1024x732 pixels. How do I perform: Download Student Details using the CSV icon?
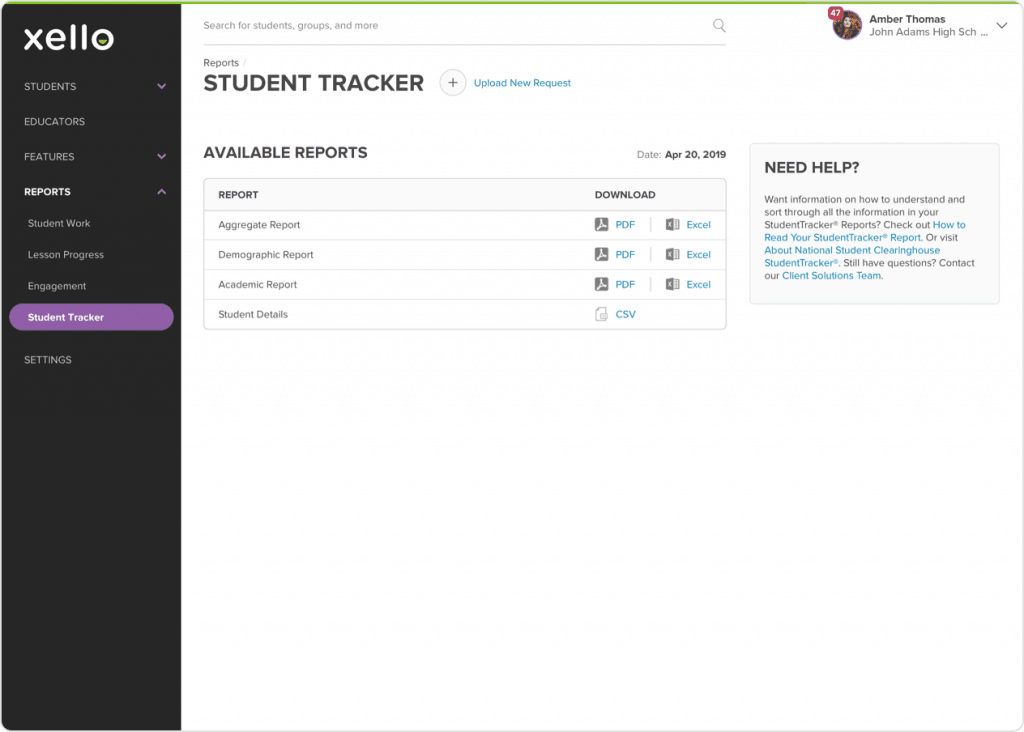coord(601,314)
